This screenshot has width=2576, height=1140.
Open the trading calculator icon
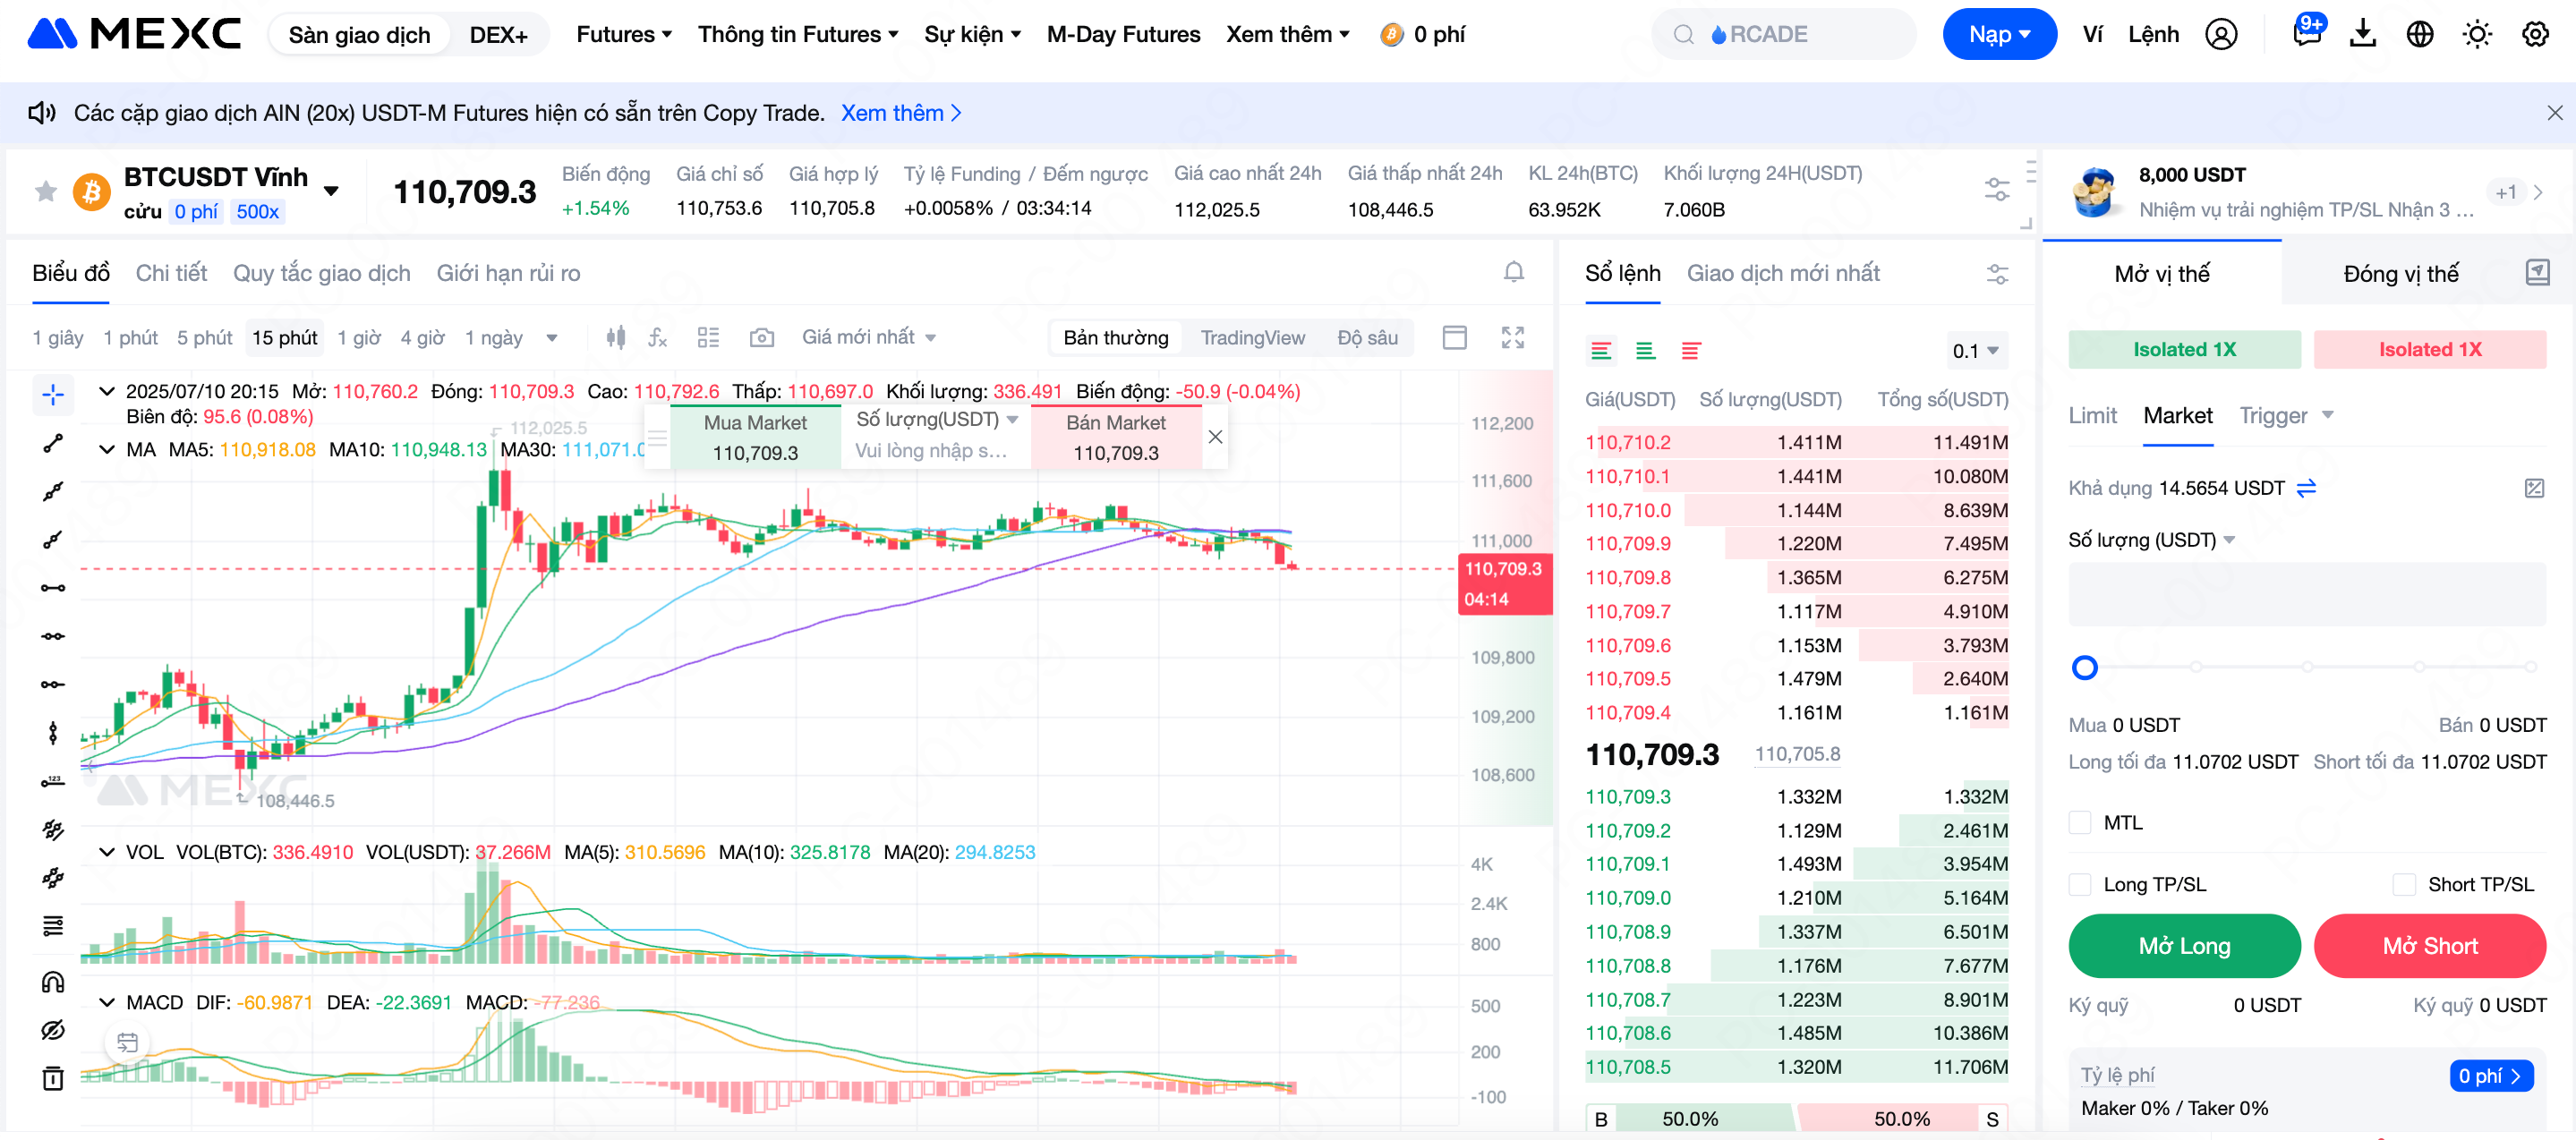tap(2534, 488)
